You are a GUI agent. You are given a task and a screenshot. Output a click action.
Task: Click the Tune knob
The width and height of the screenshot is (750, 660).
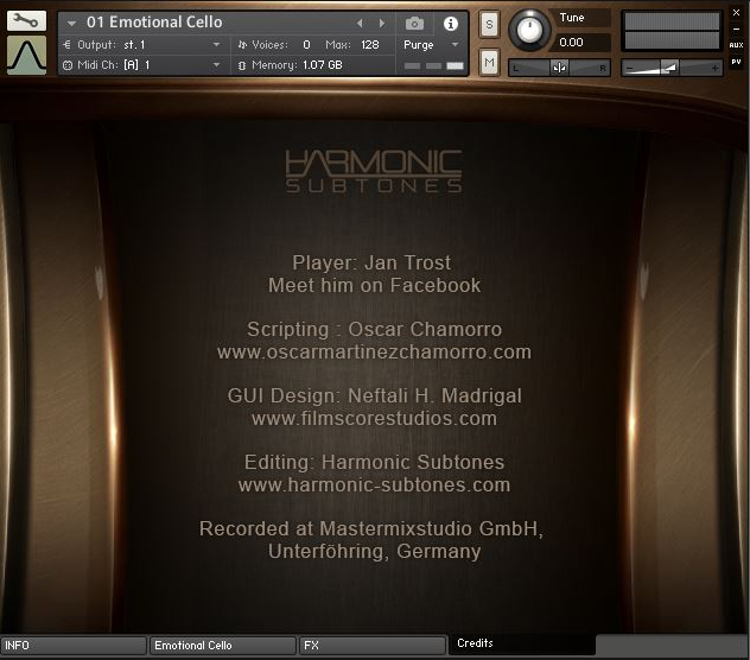(x=529, y=30)
